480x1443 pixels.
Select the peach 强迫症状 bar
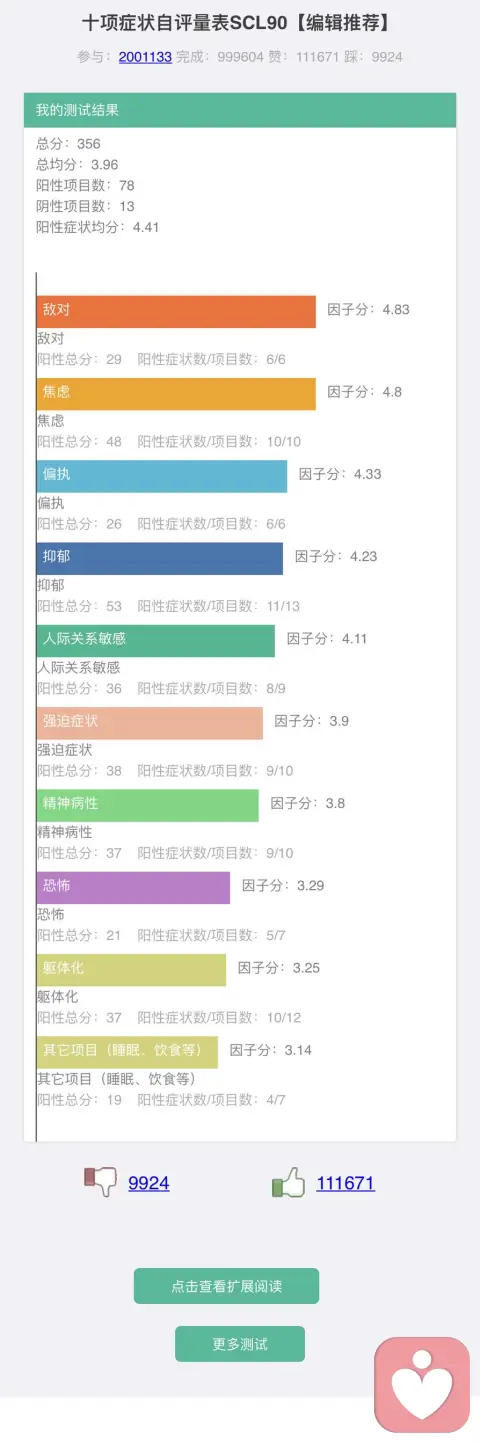150,722
